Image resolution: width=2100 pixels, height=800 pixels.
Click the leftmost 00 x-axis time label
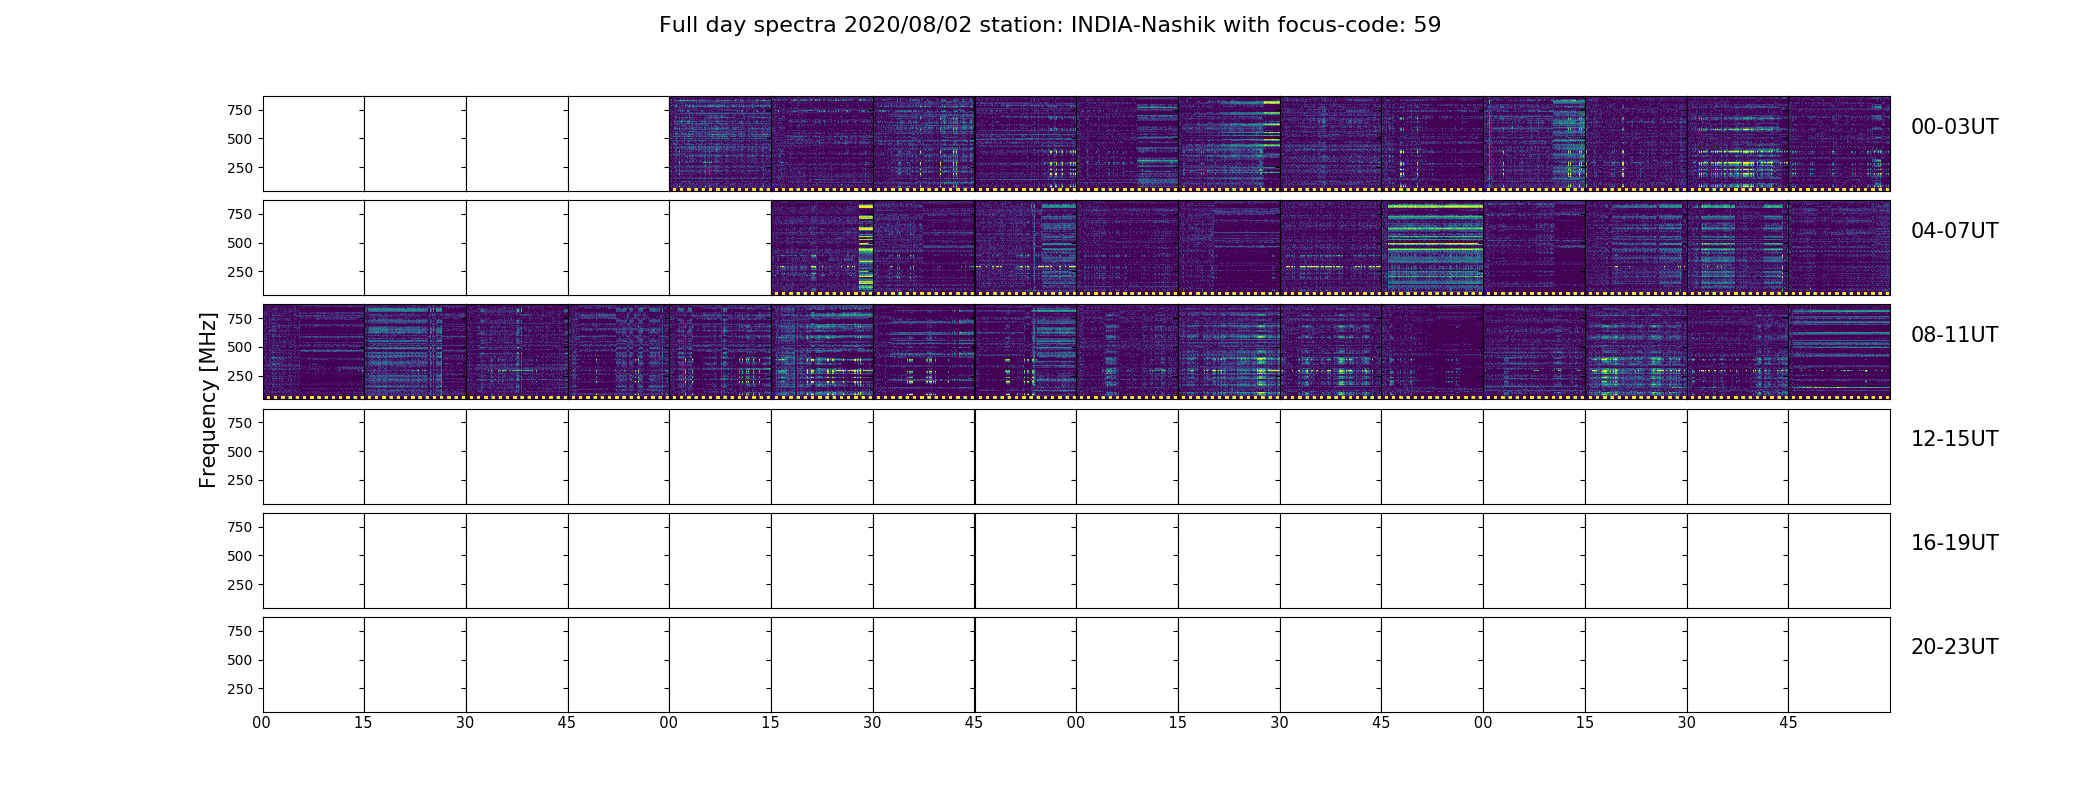click(x=262, y=723)
